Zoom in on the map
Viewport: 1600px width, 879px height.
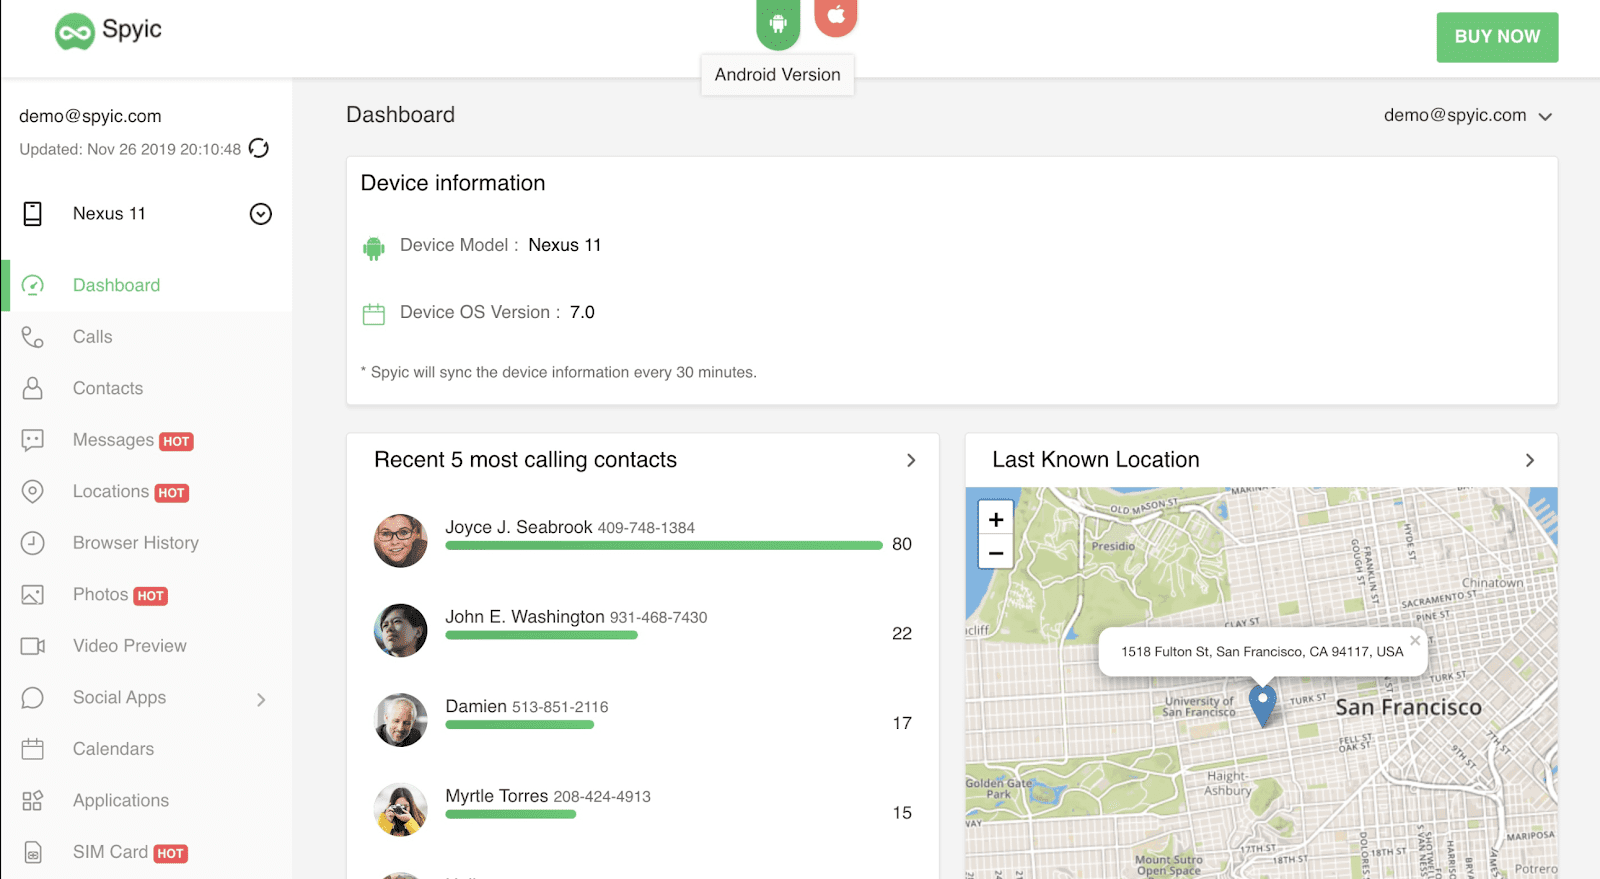(x=996, y=519)
